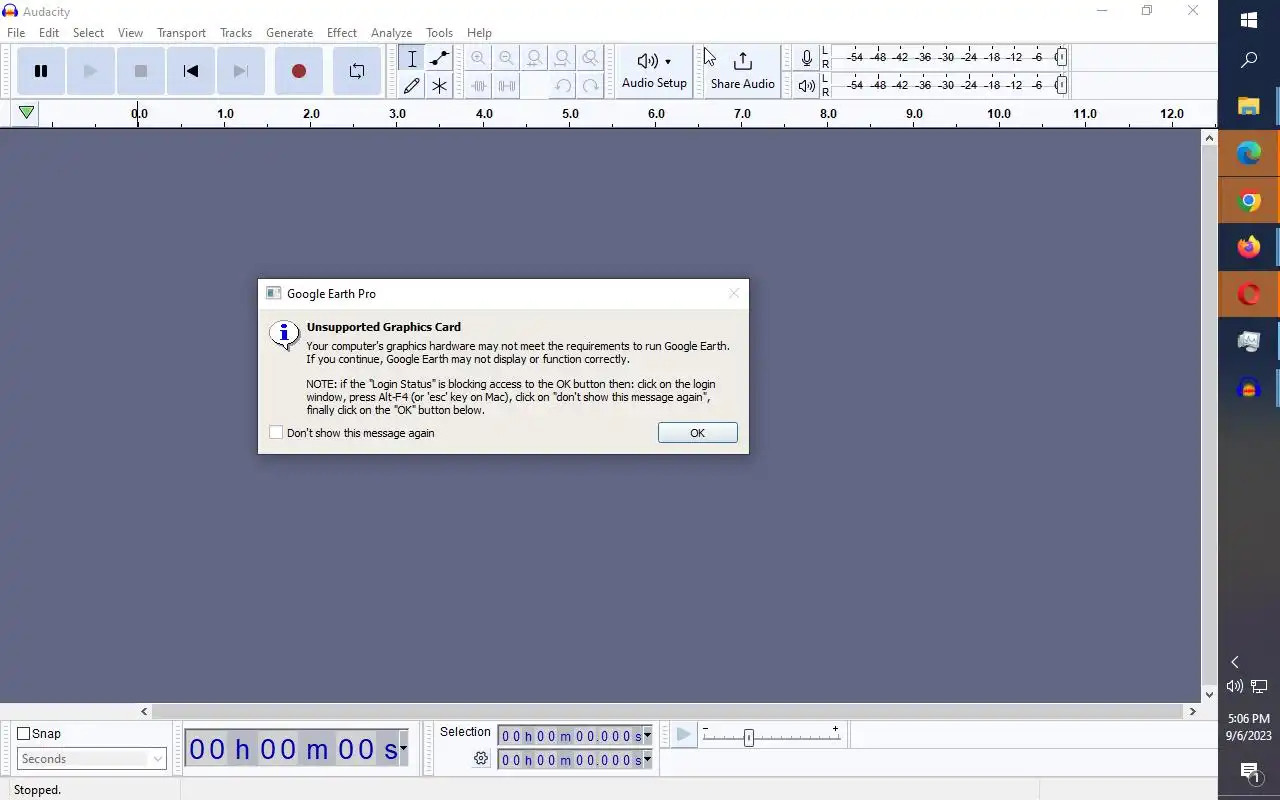Viewport: 1280px width, 800px height.
Task: Click the Zoom In magnifier
Action: (479, 58)
